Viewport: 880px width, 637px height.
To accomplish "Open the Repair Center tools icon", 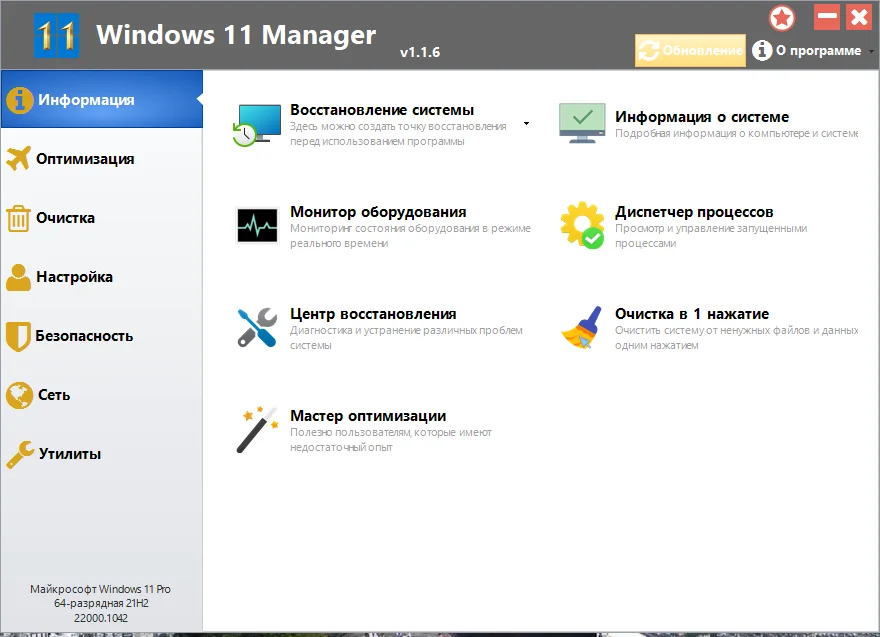I will [x=257, y=328].
